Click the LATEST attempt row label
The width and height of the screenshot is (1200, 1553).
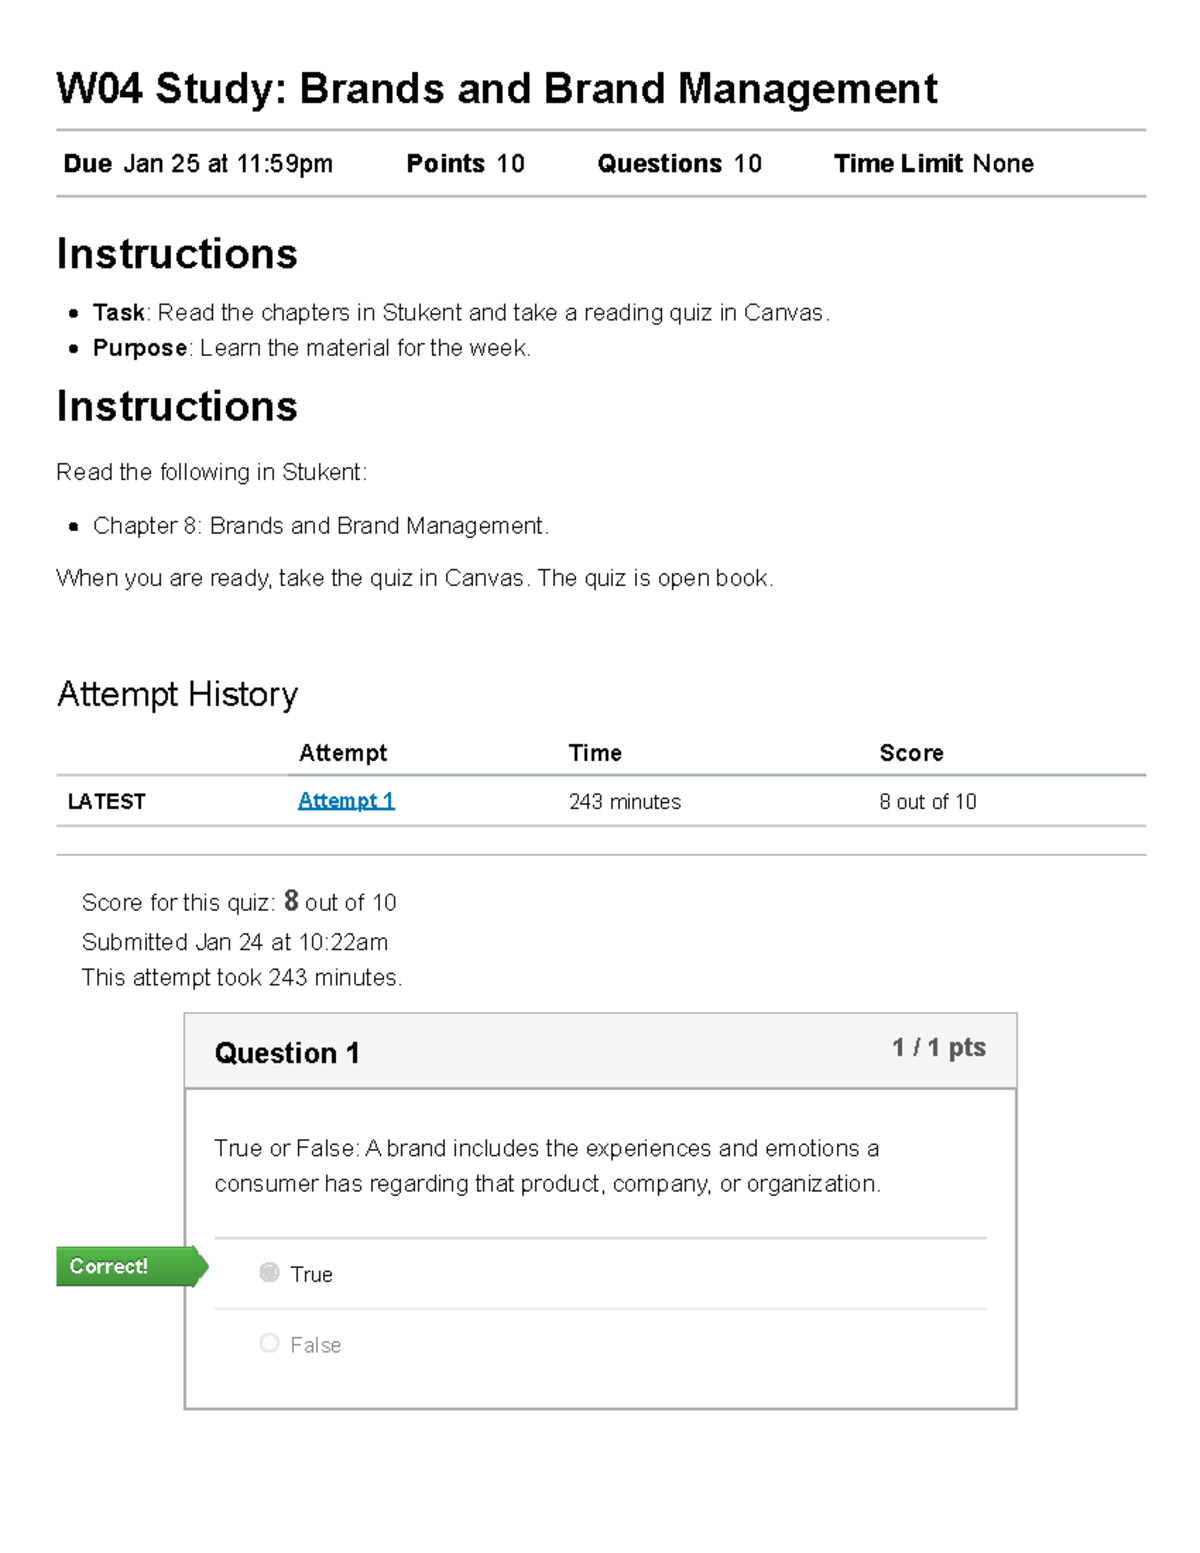pos(107,802)
